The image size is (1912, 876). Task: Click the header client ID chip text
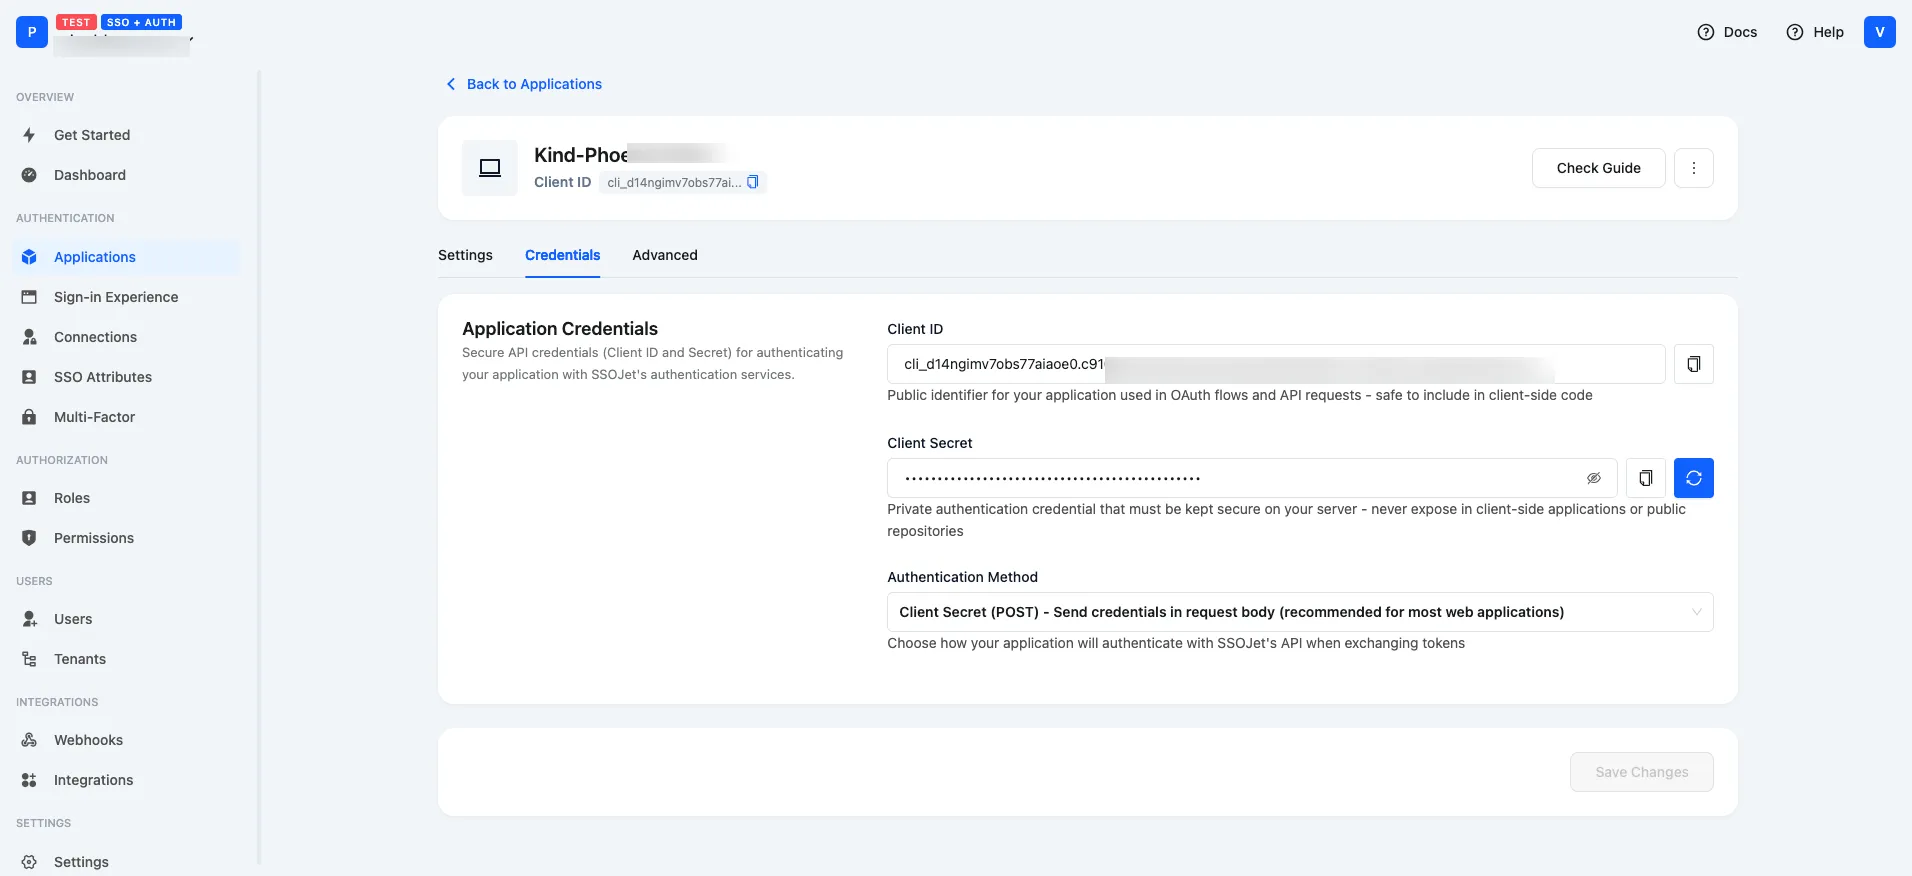point(674,182)
